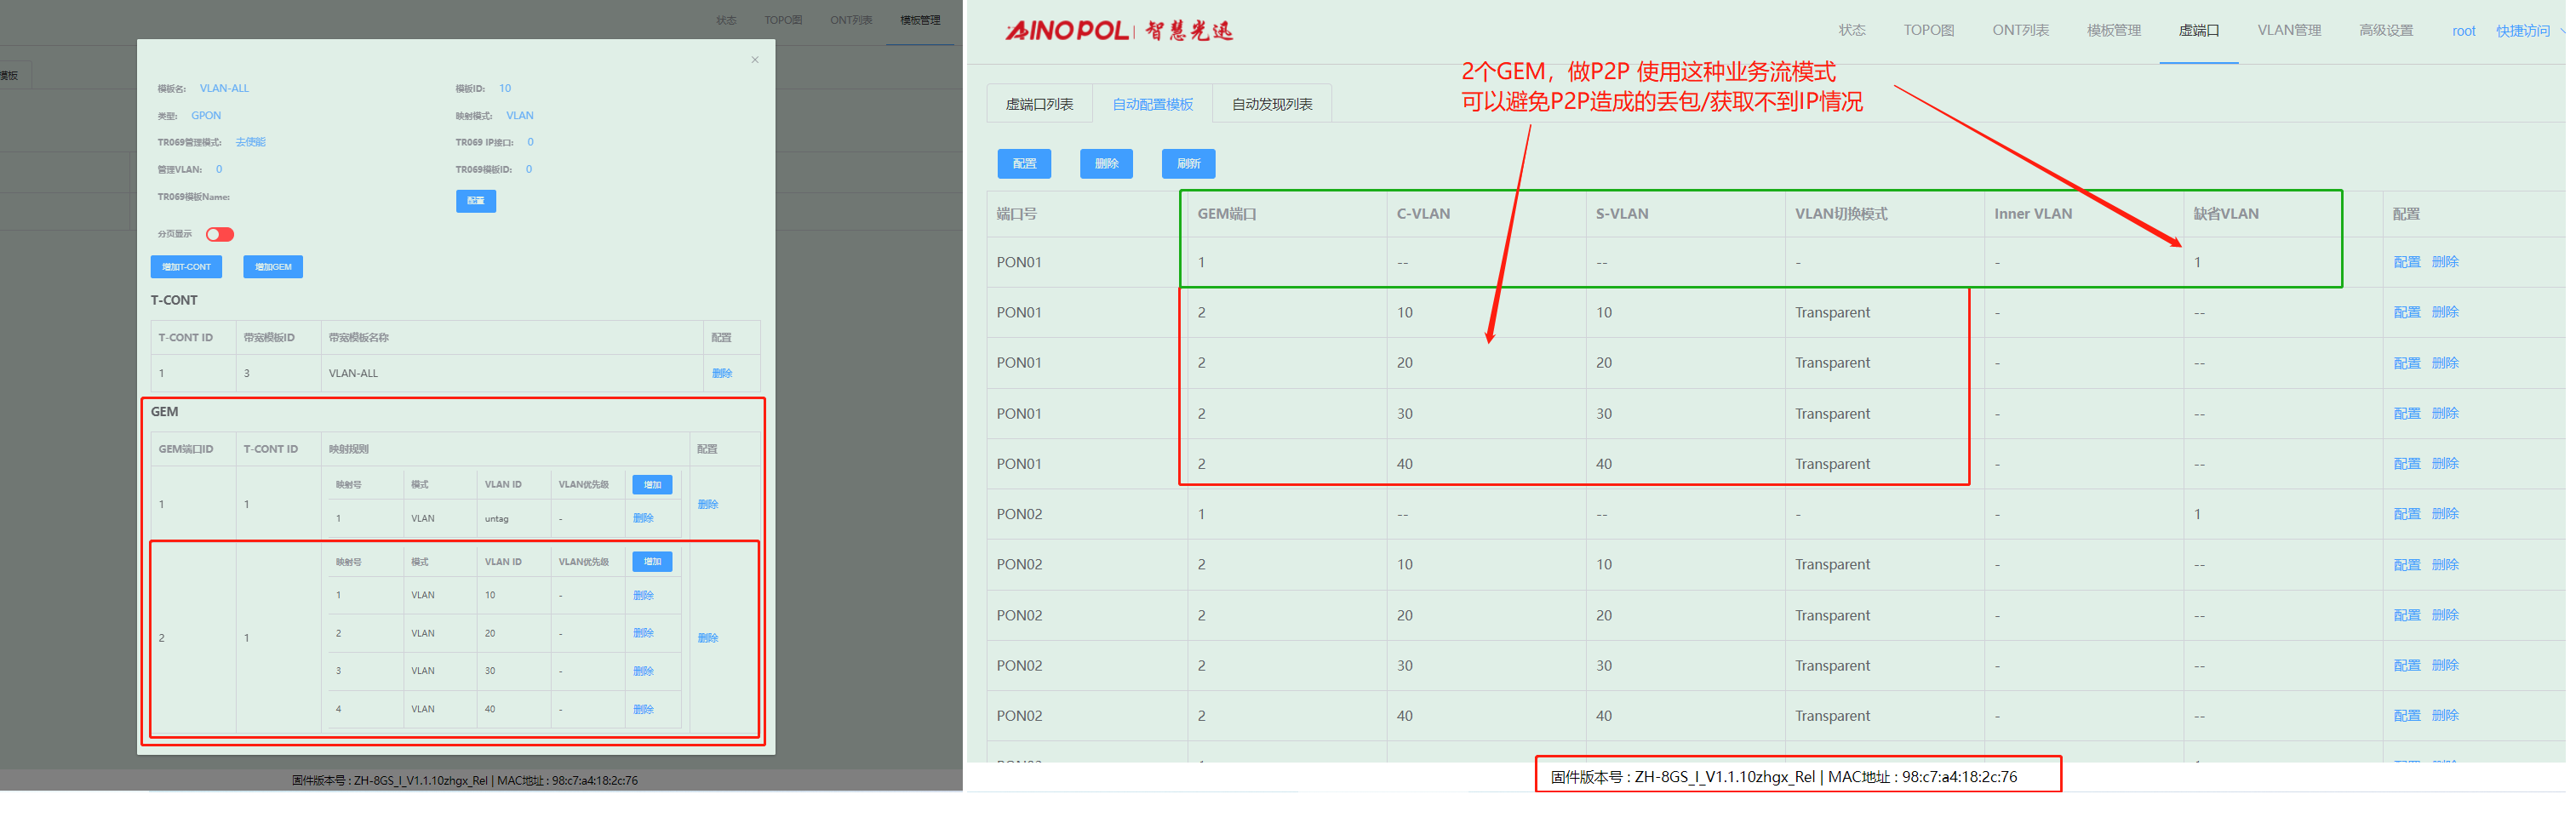Delete the VLAN 30 mapping rule in GEM 2
The image size is (2576, 817).
[x=643, y=671]
